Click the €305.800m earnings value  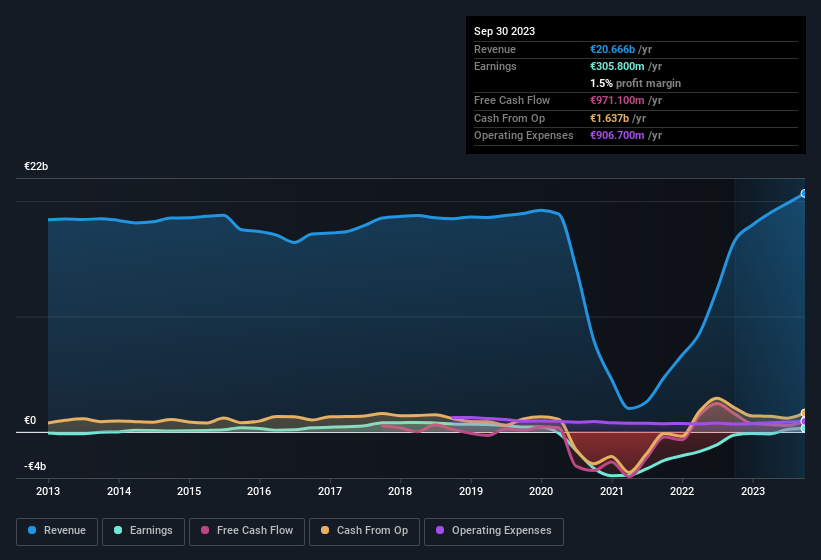coord(617,66)
